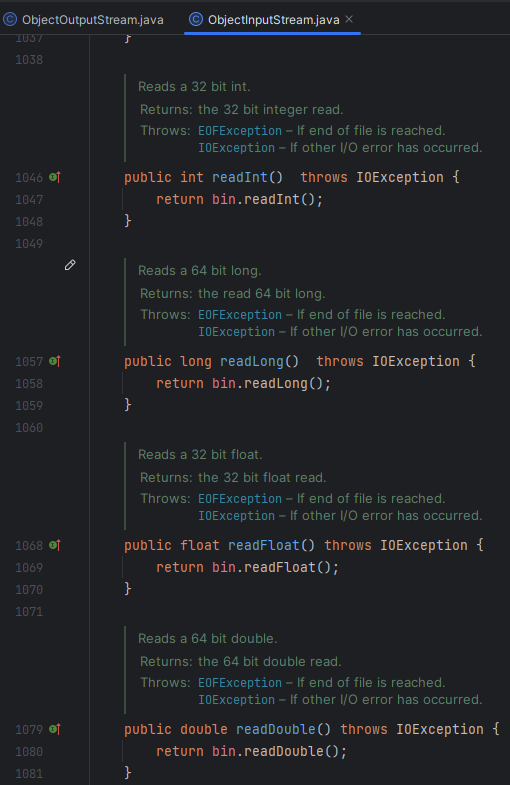Follow EOFException link in readLong docs
Screen dimensions: 510x785
[x=240, y=315]
